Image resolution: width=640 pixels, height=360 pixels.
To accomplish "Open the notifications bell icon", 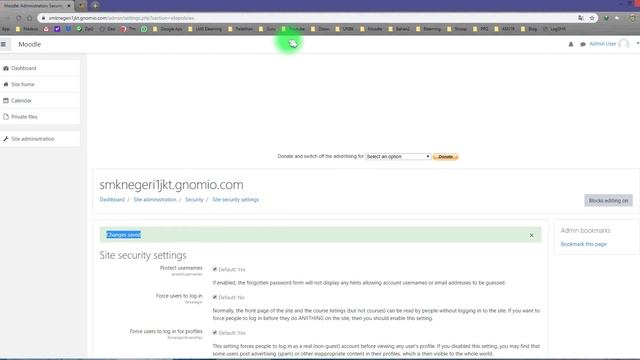I will tap(571, 44).
